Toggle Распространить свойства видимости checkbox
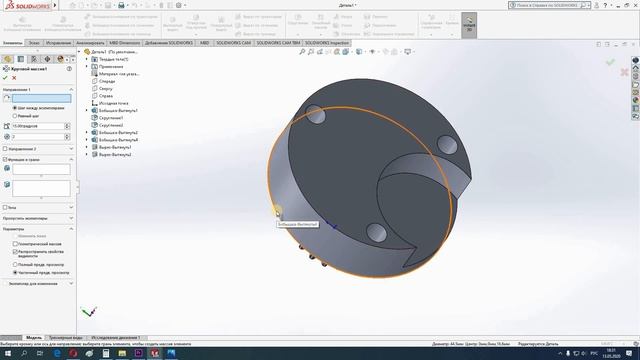The height and width of the screenshot is (360, 640). tap(15, 252)
